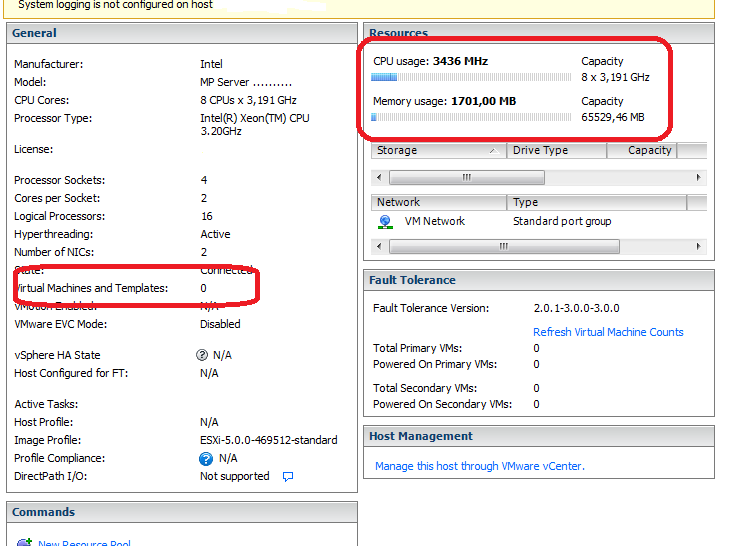Click the Model MP Server value
This screenshot has width=729, height=546.
point(246,82)
